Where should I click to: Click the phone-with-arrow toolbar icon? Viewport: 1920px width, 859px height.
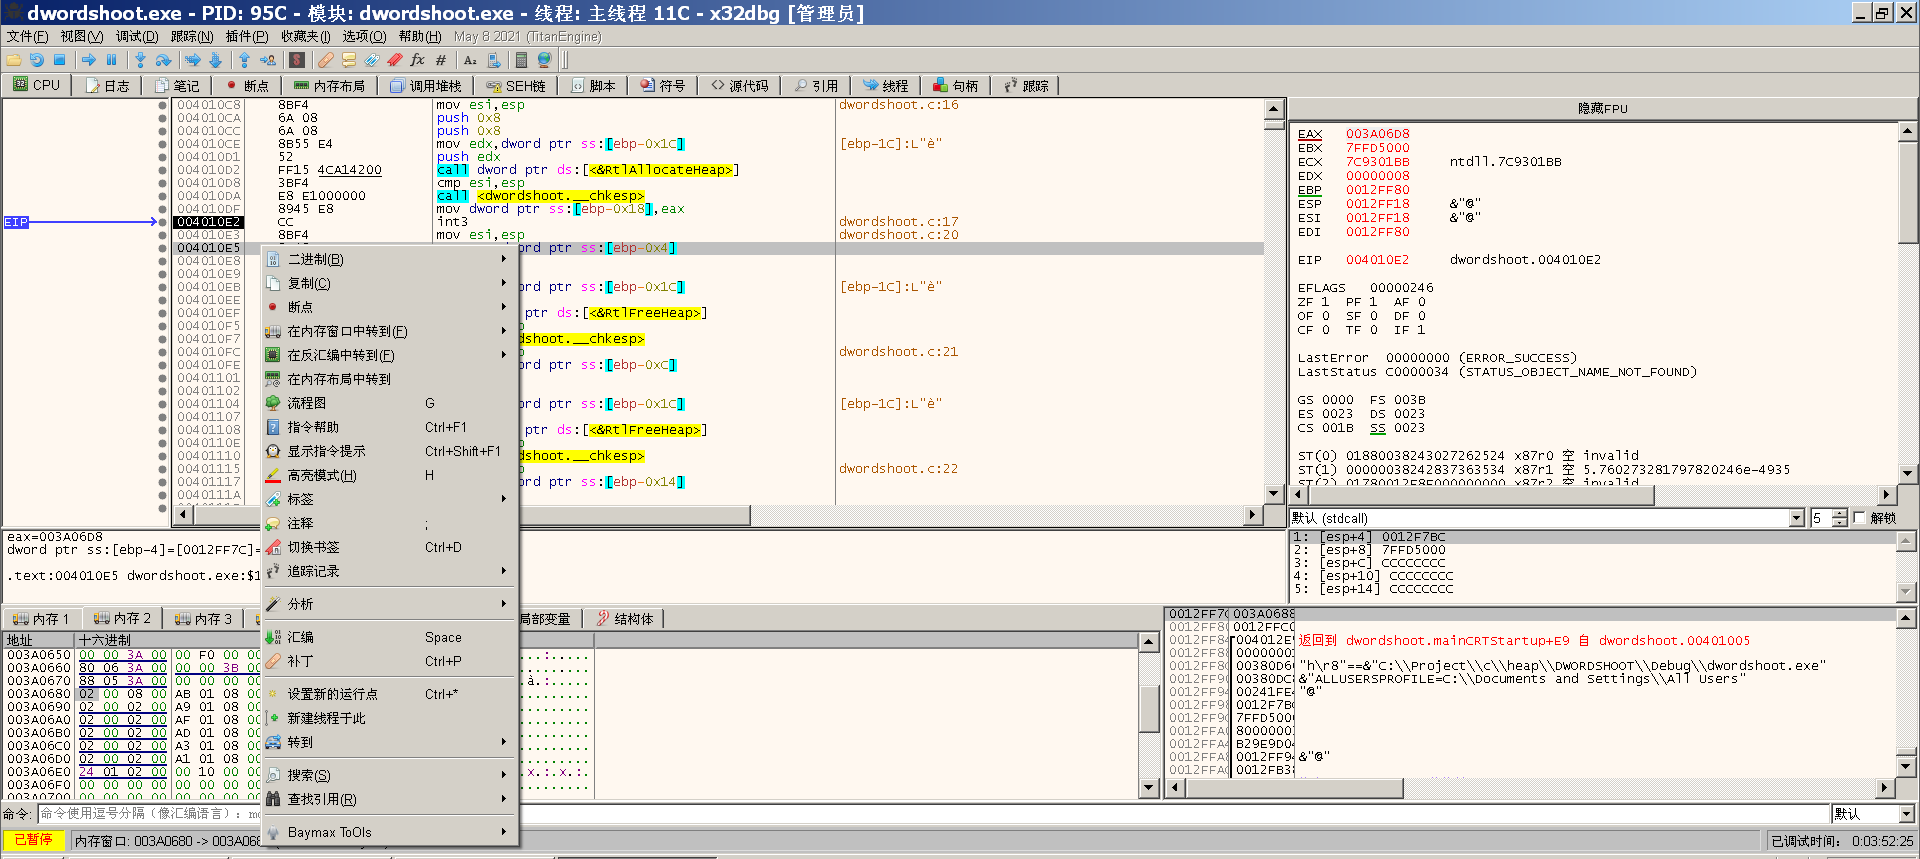(494, 60)
